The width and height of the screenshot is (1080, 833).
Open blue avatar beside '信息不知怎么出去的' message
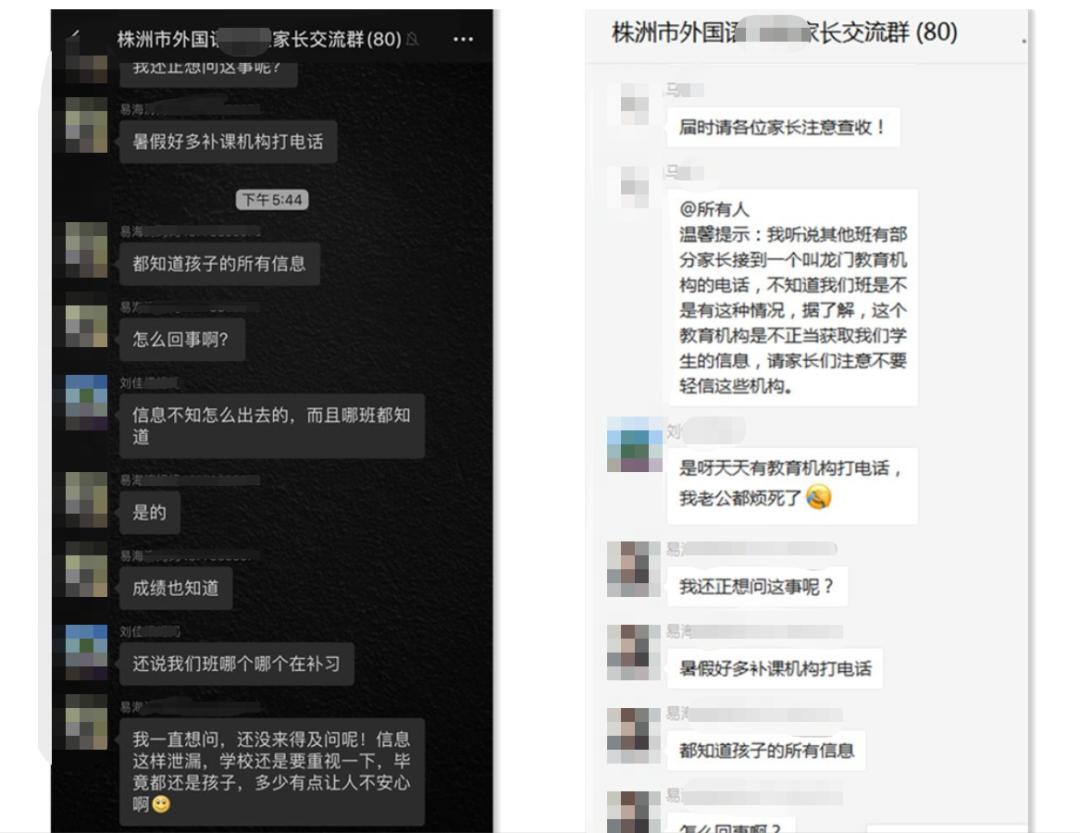pyautogui.click(x=86, y=402)
